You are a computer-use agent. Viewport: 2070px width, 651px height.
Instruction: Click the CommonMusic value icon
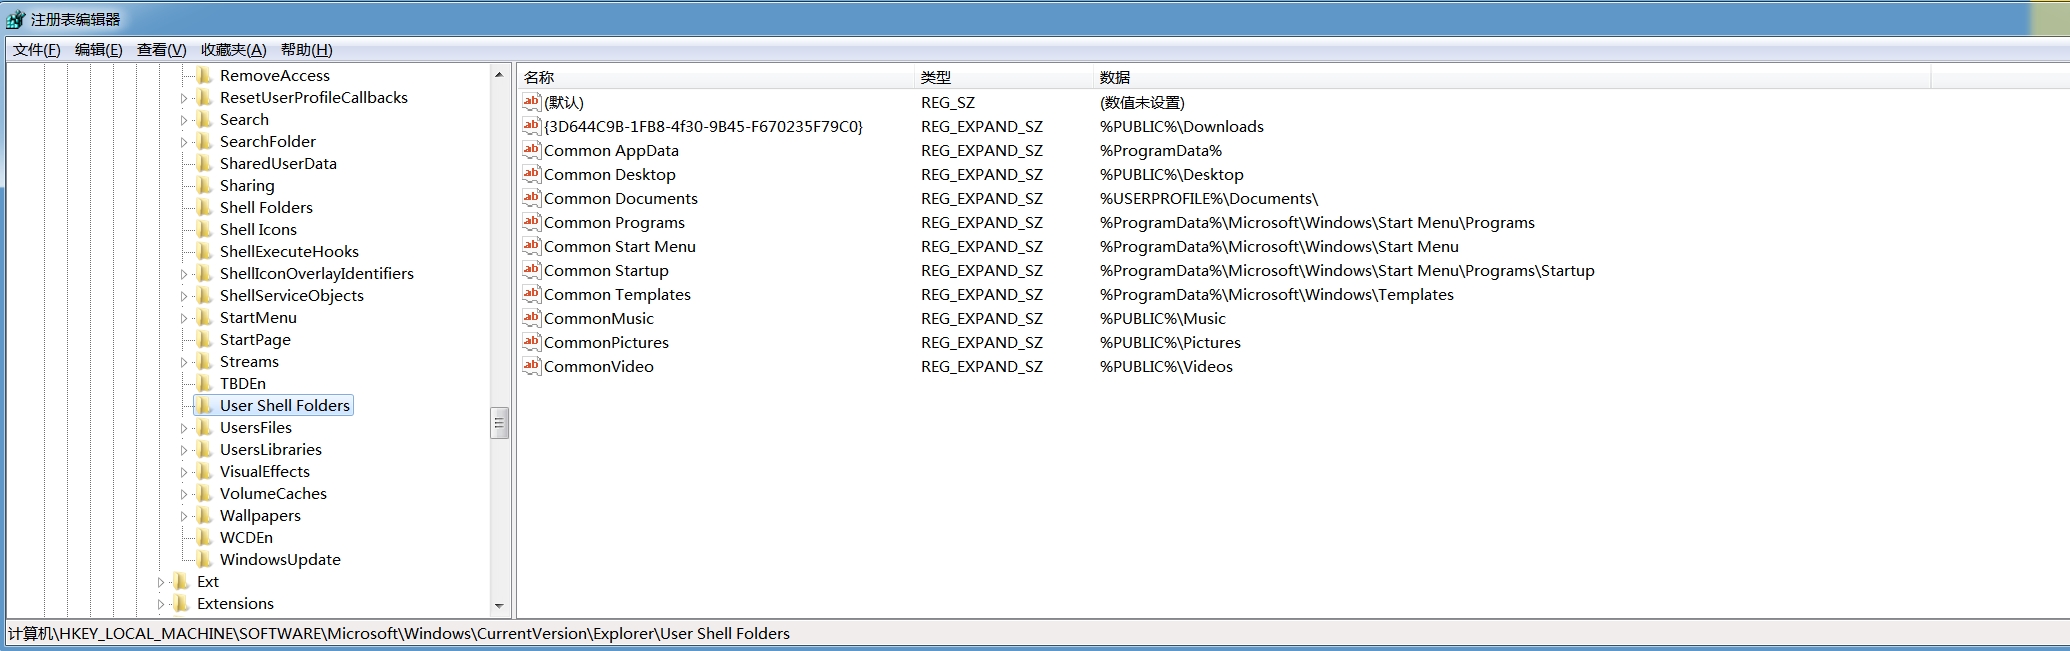pyautogui.click(x=531, y=318)
